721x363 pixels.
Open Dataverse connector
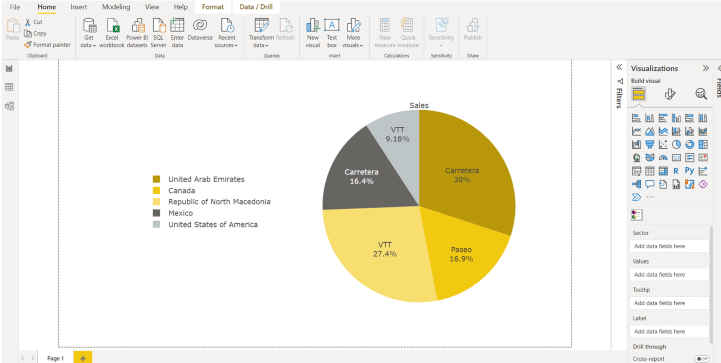pos(200,29)
